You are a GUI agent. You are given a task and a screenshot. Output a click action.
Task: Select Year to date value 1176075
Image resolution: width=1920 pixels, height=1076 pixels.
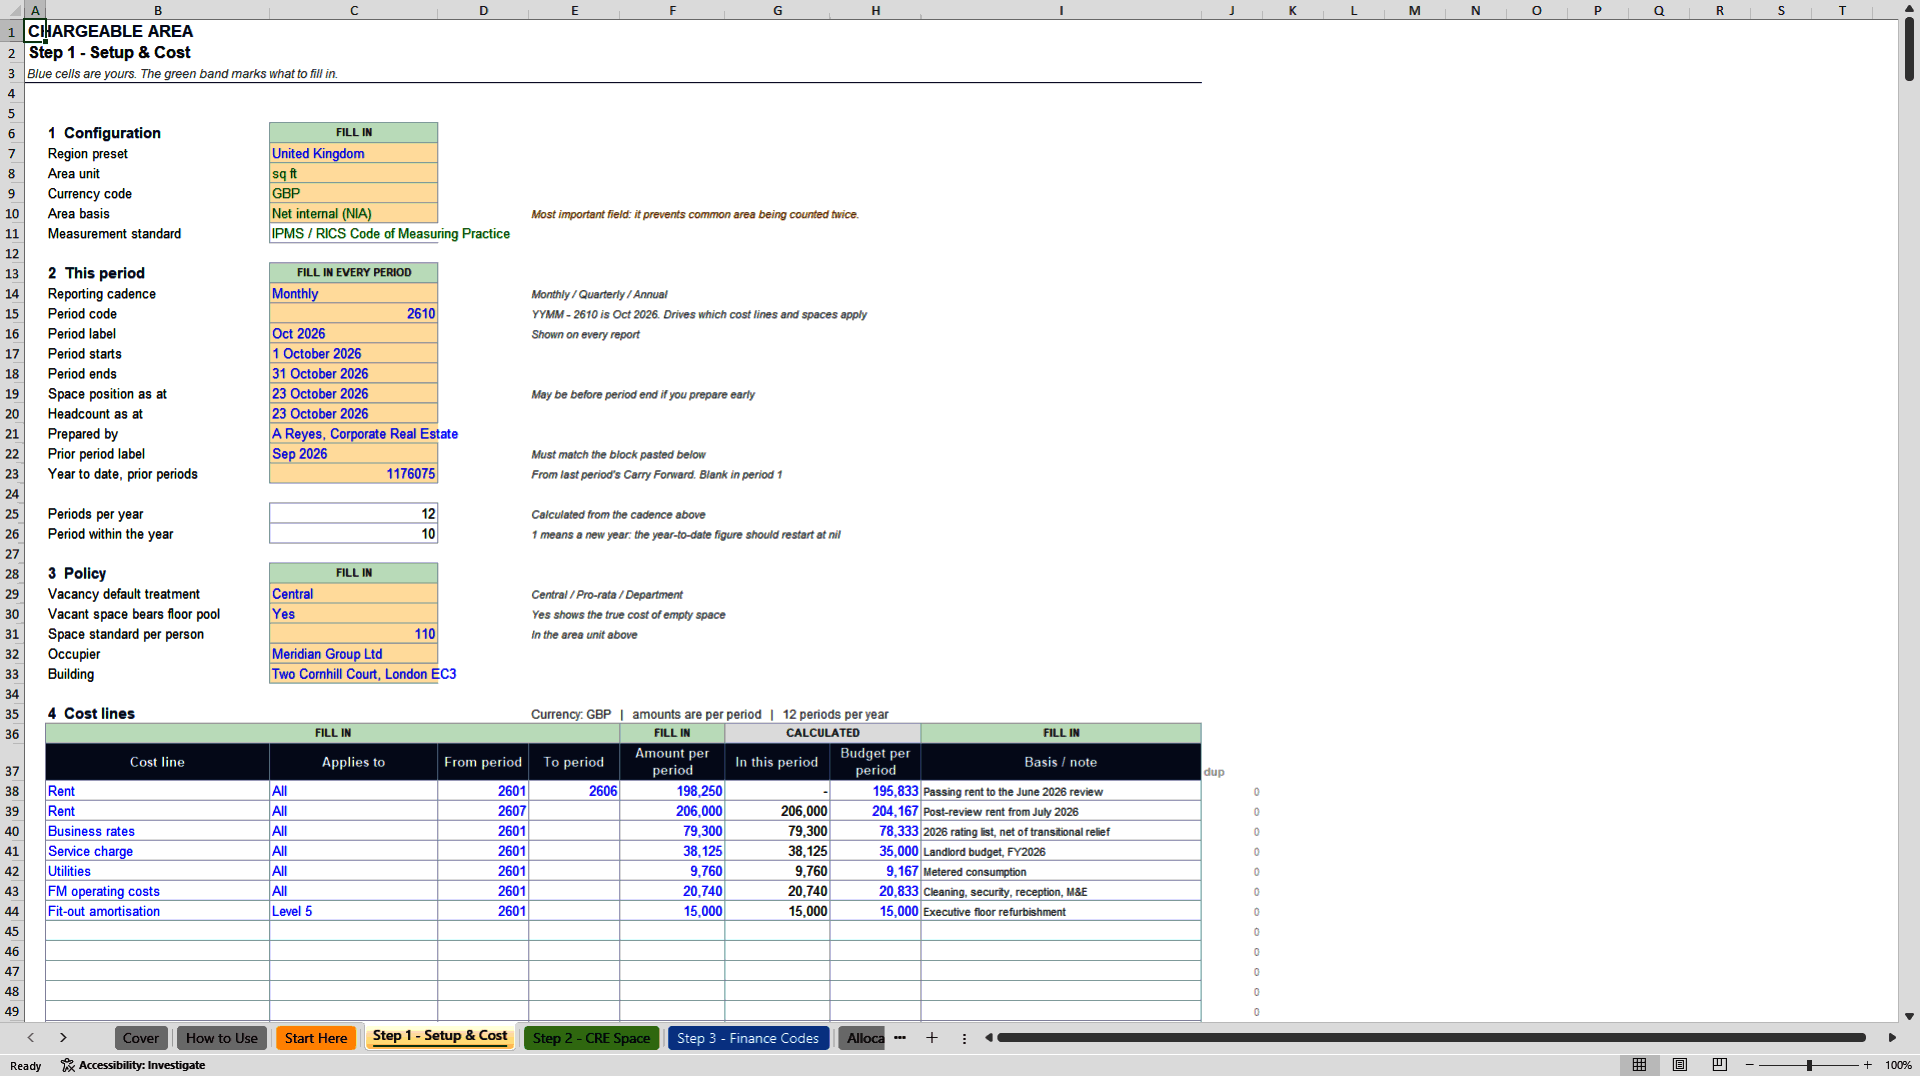click(x=353, y=473)
